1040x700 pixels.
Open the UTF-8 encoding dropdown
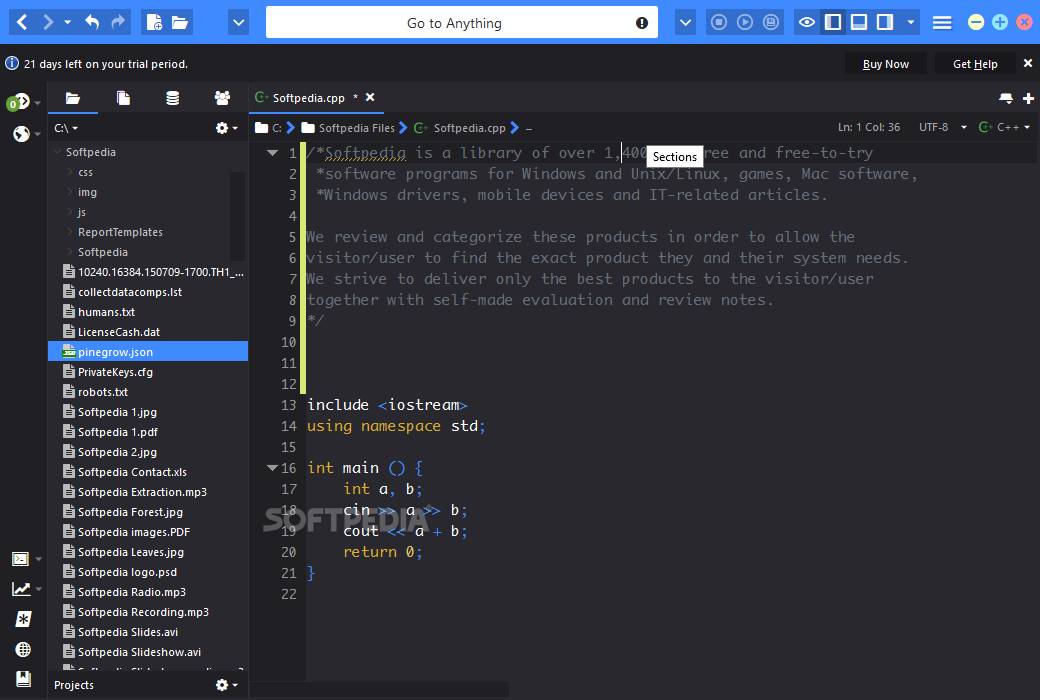click(942, 127)
